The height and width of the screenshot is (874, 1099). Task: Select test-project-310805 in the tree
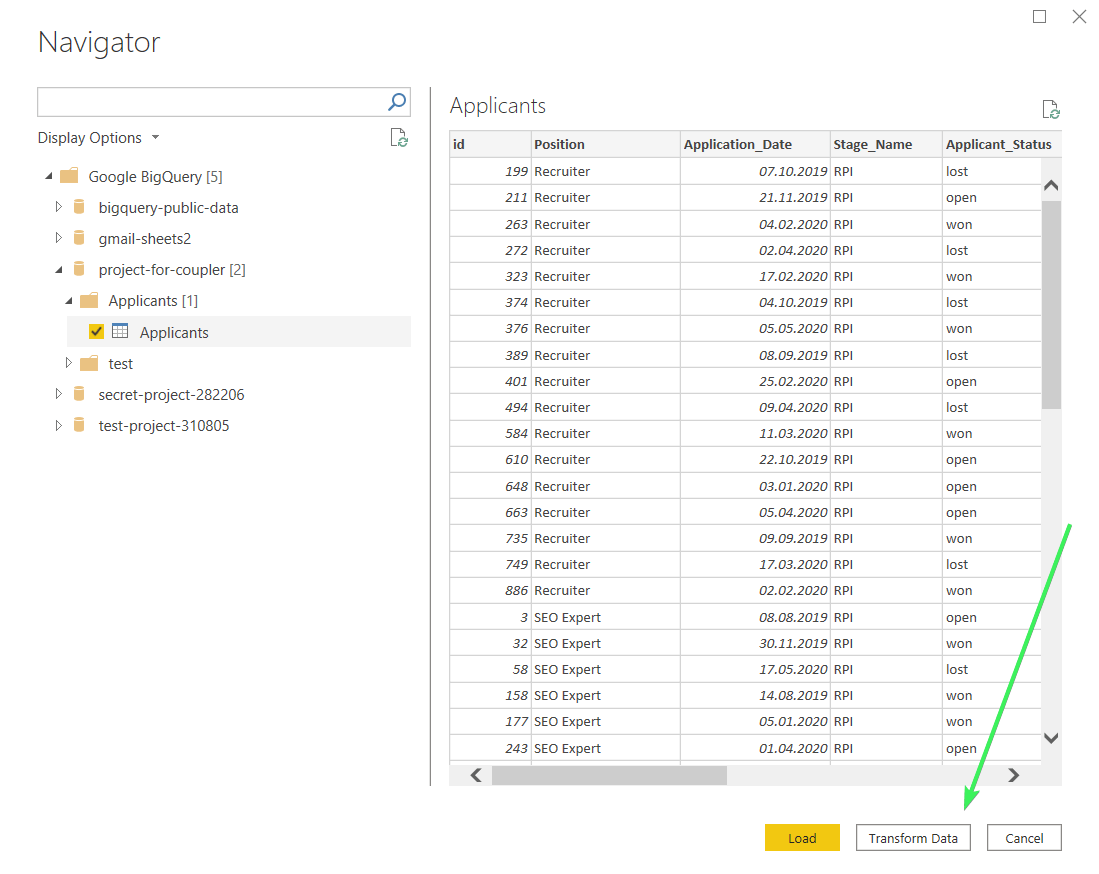(x=163, y=425)
